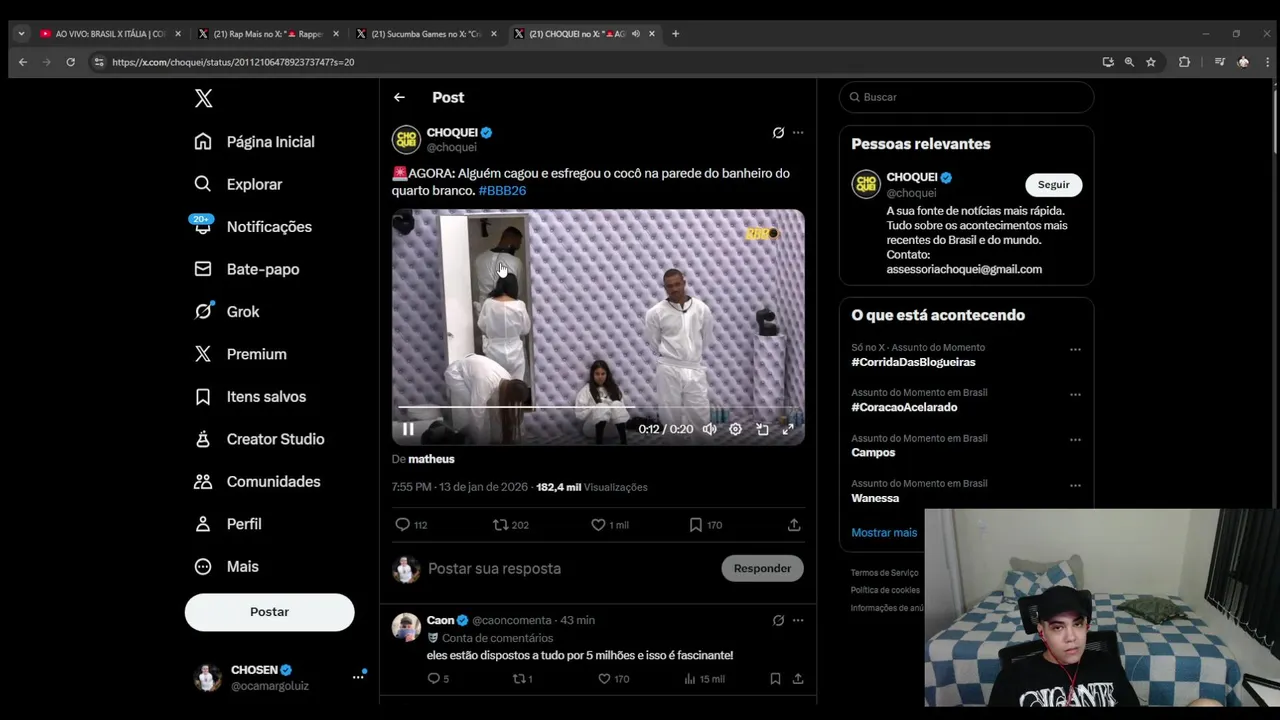
Task: Go back using Post back arrow
Action: 399,97
